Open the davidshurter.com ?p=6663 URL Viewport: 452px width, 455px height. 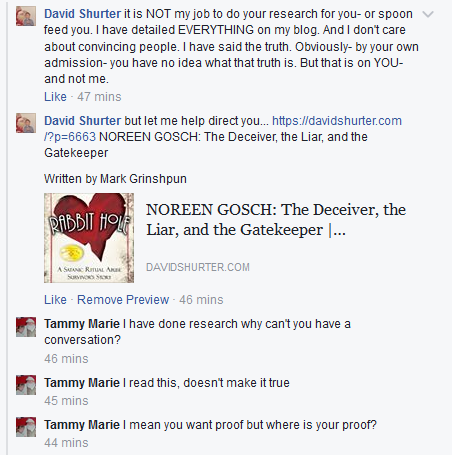click(223, 129)
